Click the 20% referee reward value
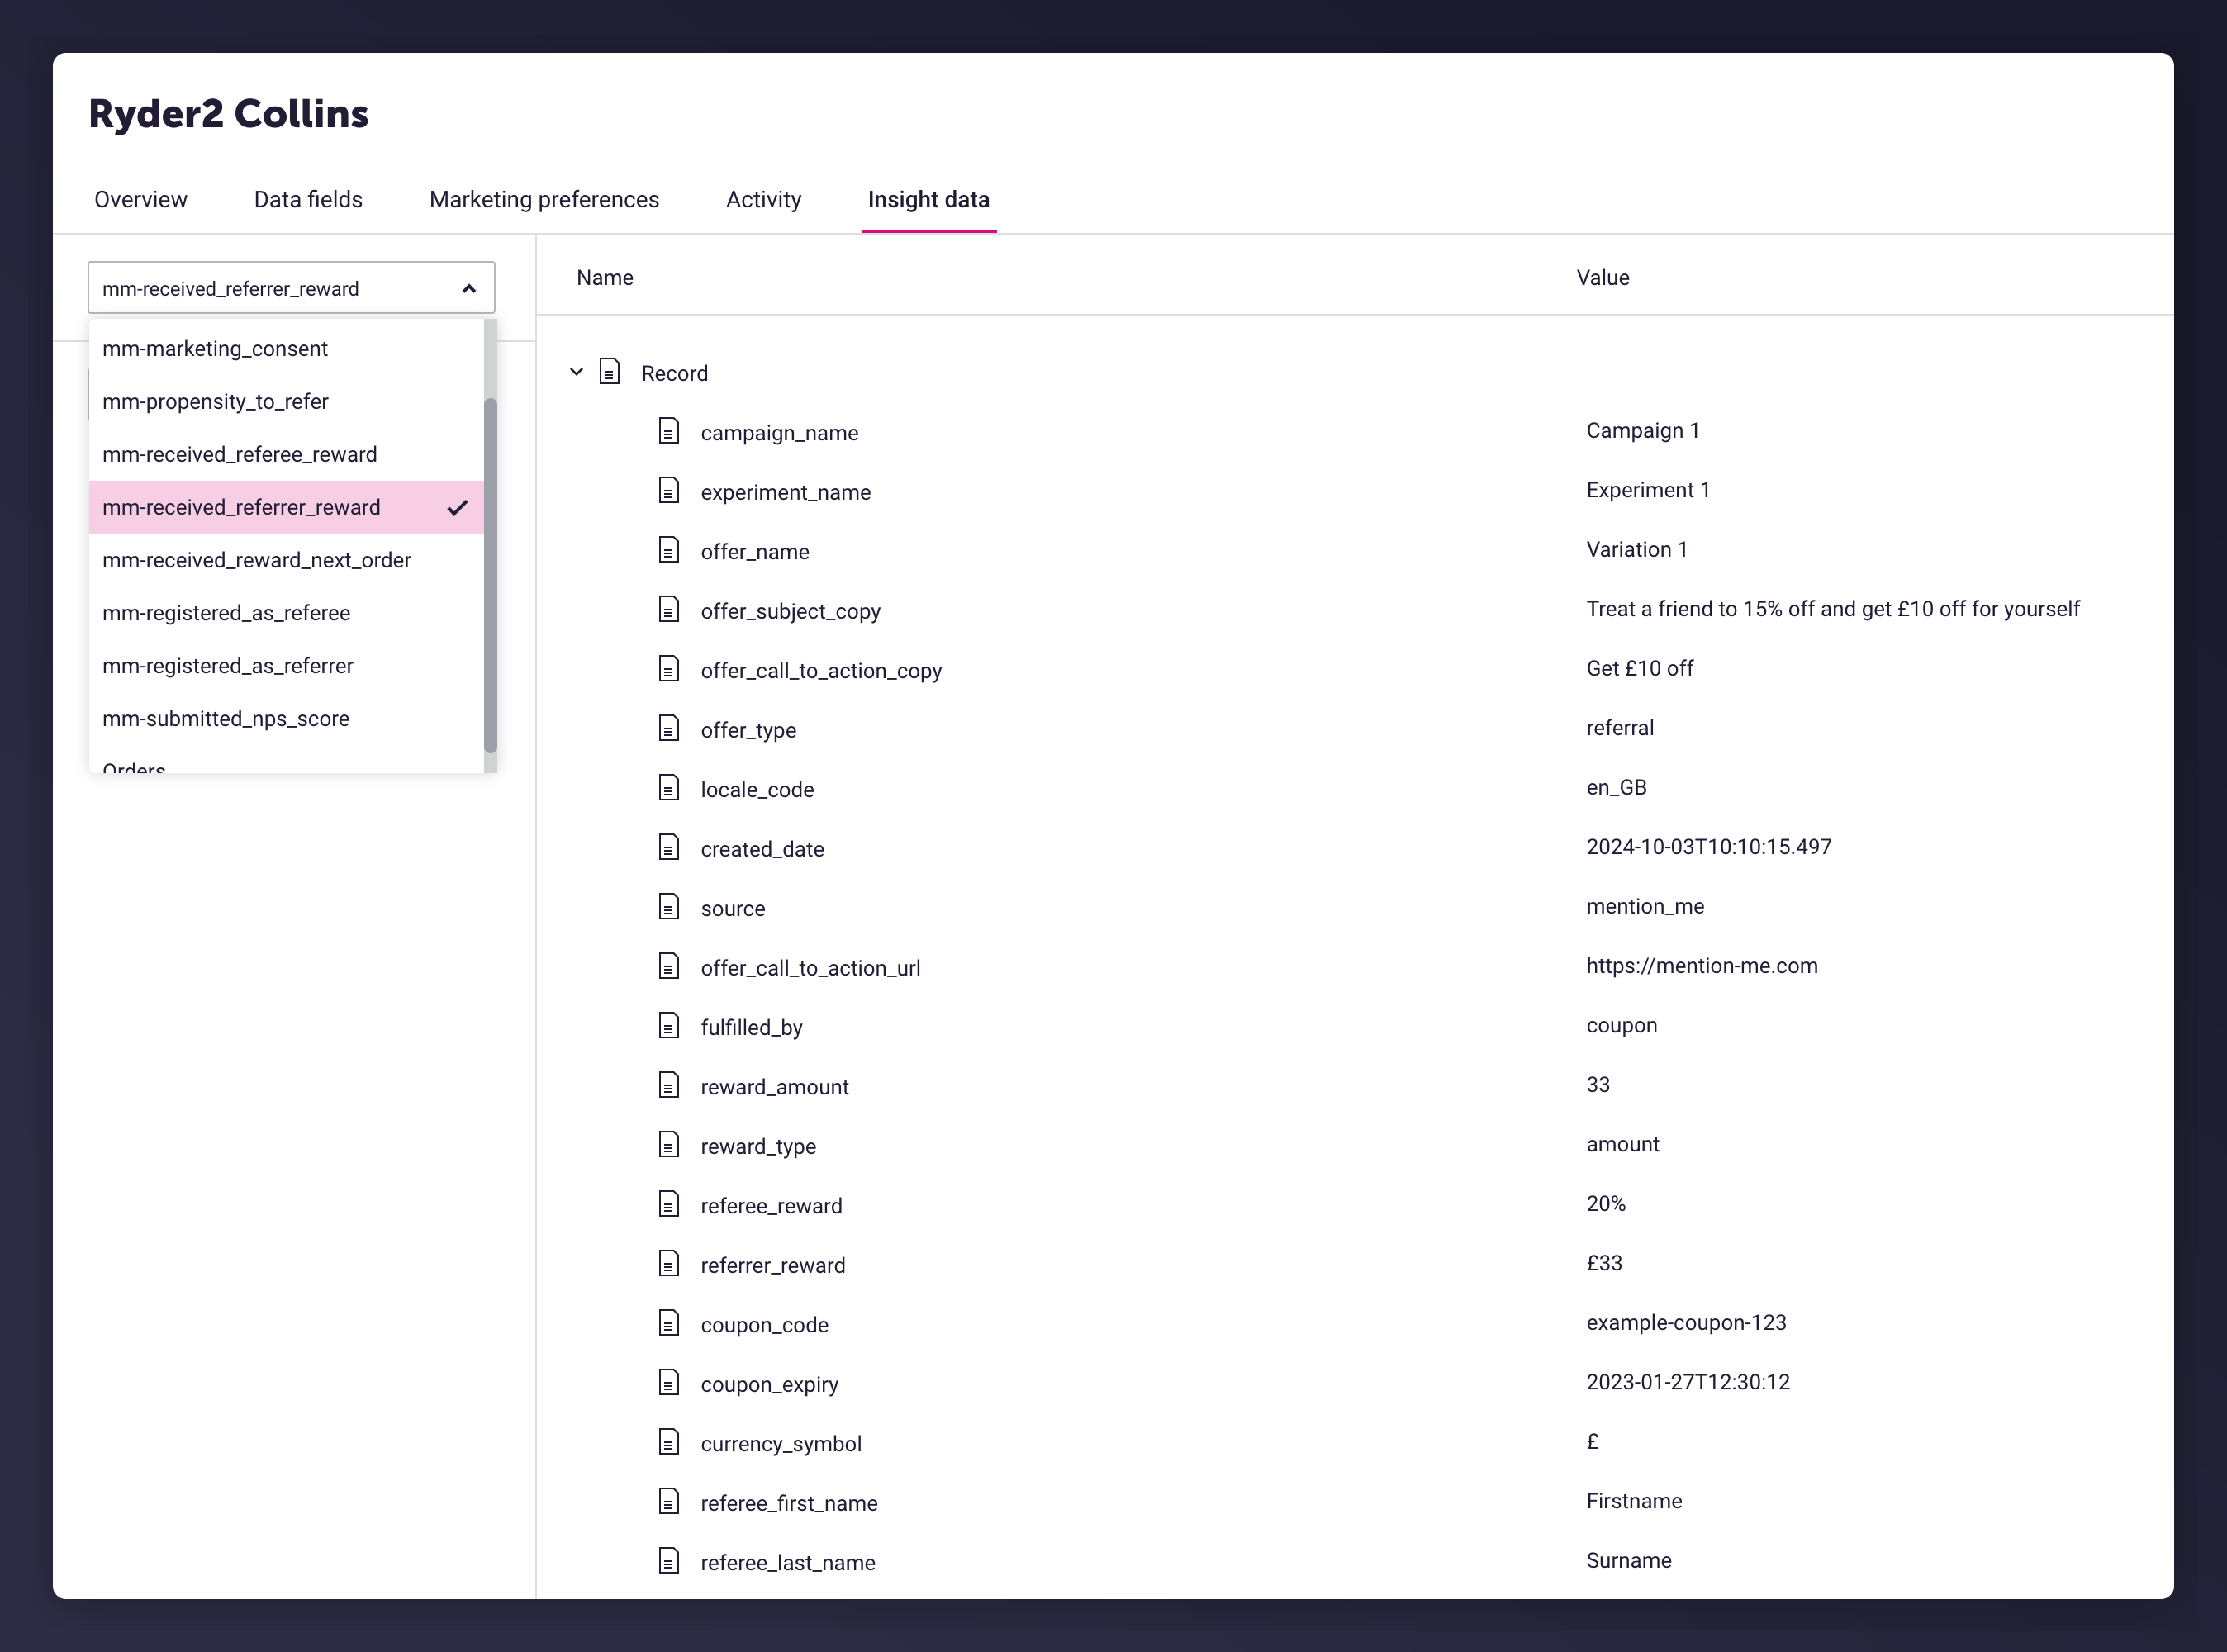The image size is (2227, 1652). [x=1606, y=1204]
